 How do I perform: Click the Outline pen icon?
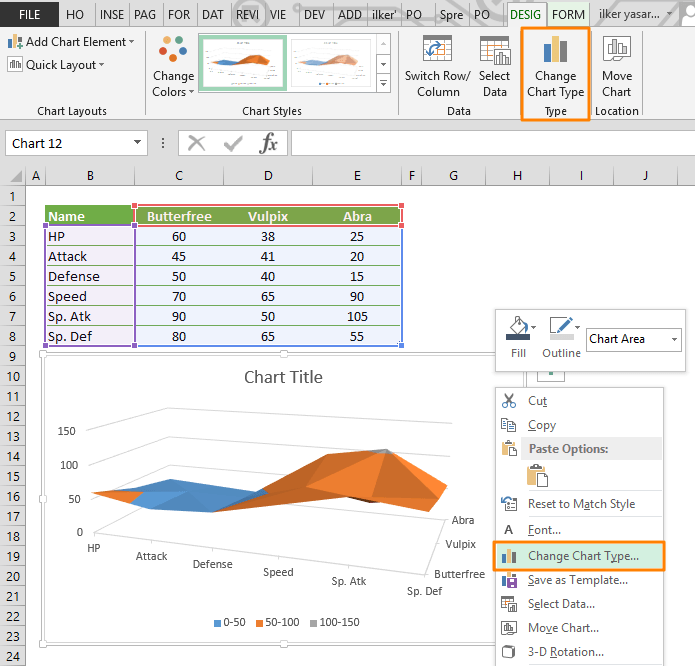click(562, 329)
